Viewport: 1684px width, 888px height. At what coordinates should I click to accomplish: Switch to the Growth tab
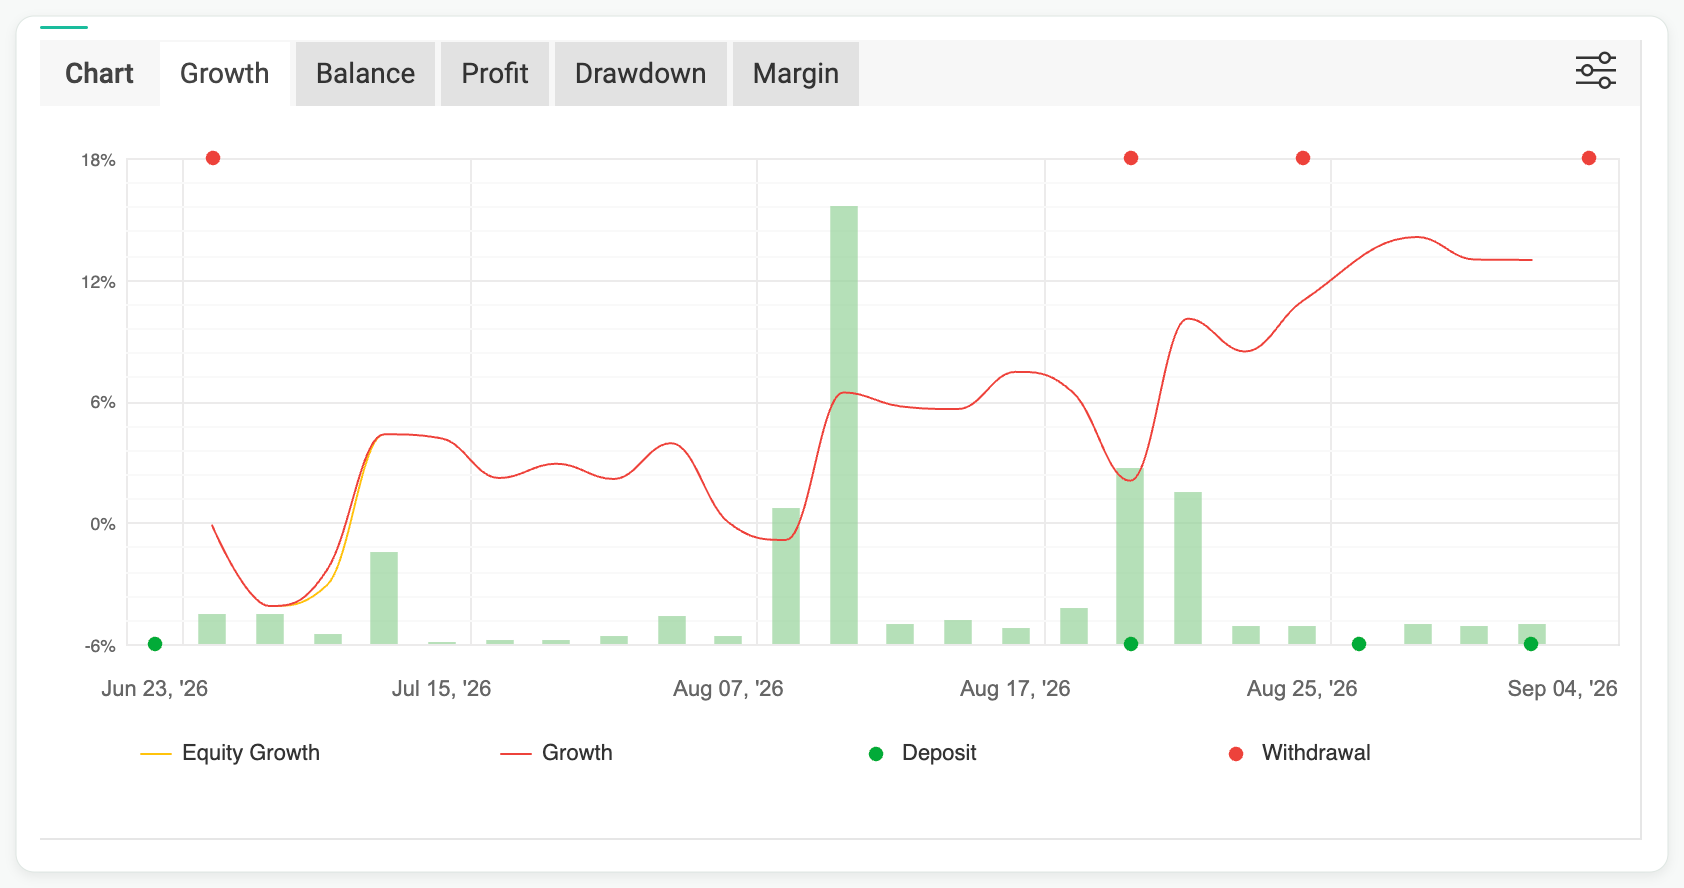point(225,74)
